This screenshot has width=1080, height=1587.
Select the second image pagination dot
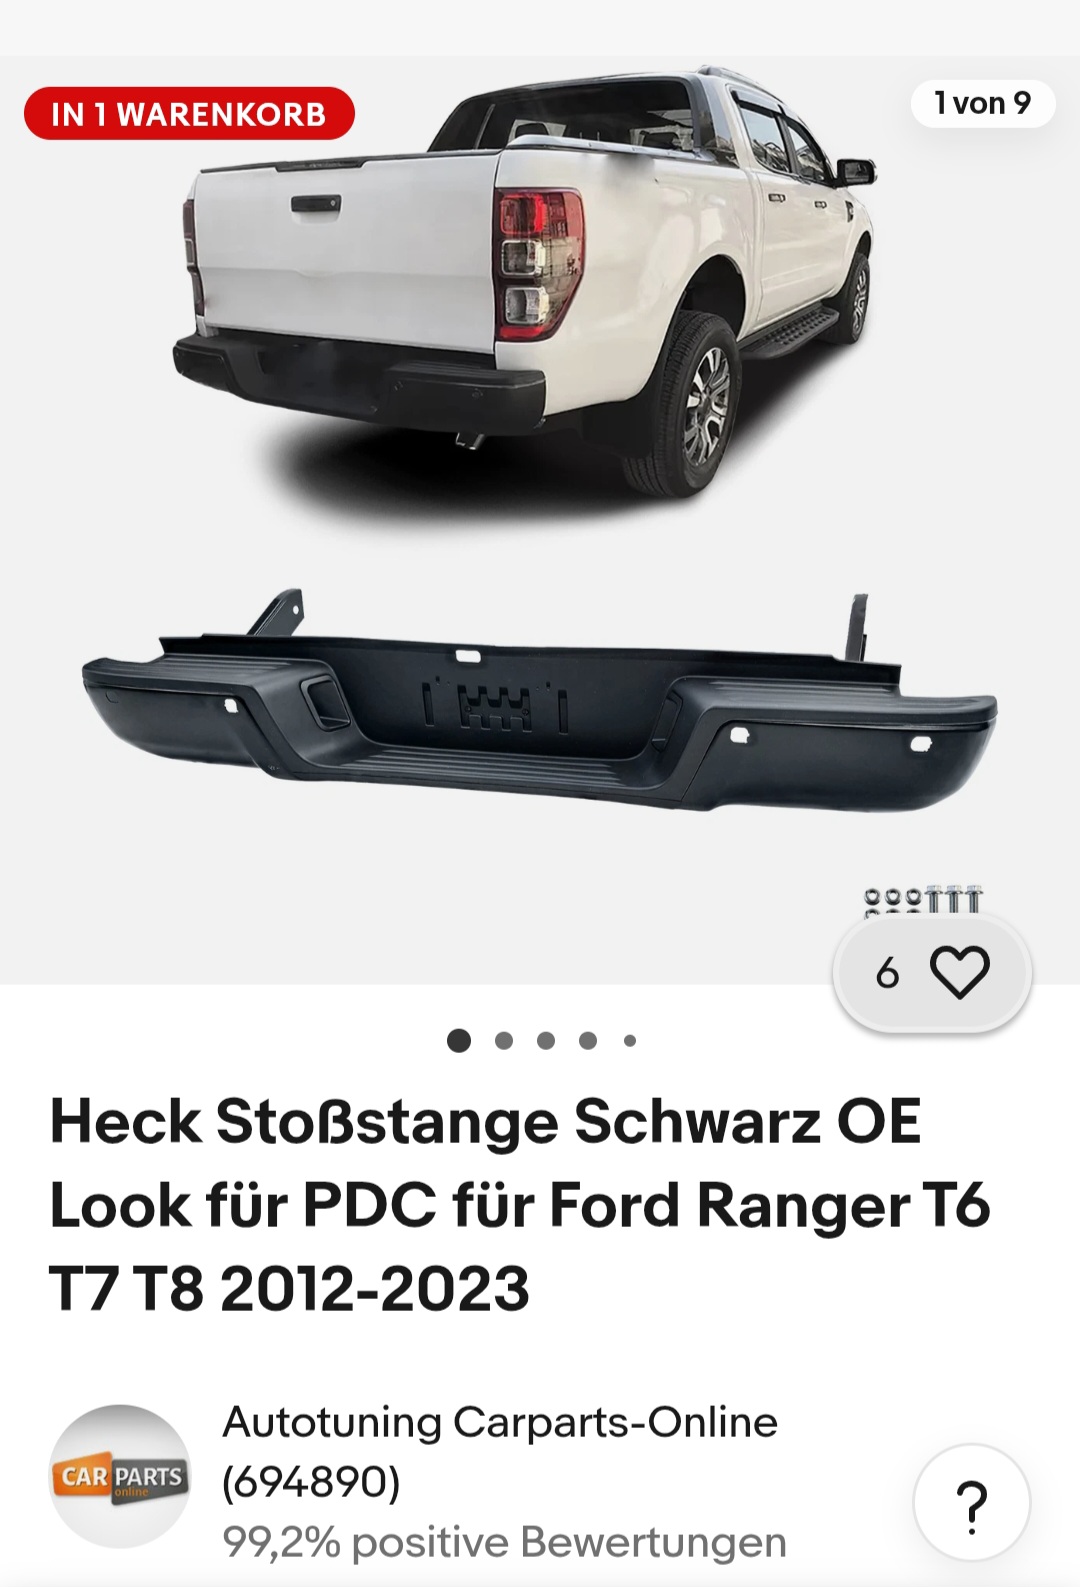pos(504,1041)
